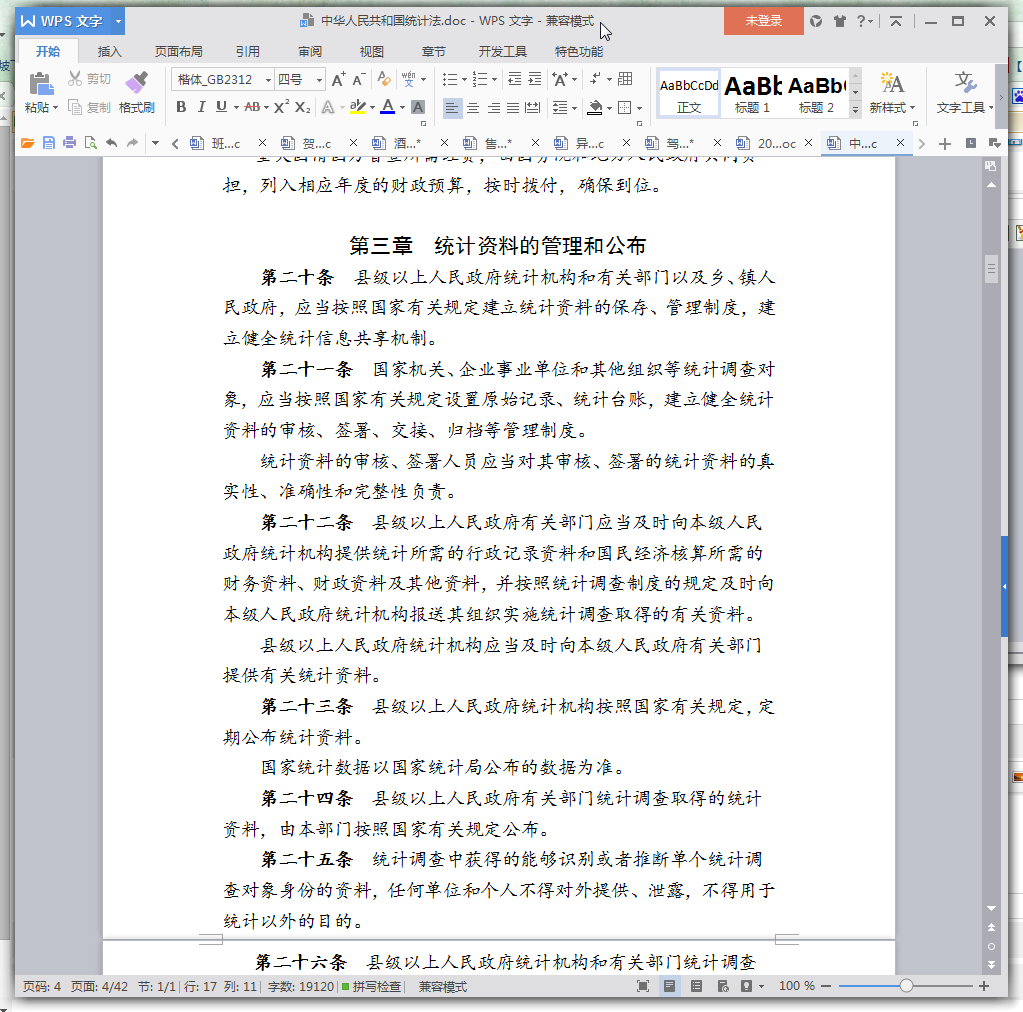Screen dimensions: 1023x1012
Task: Open the Text Tools (文字工具) icon
Action: point(965,83)
